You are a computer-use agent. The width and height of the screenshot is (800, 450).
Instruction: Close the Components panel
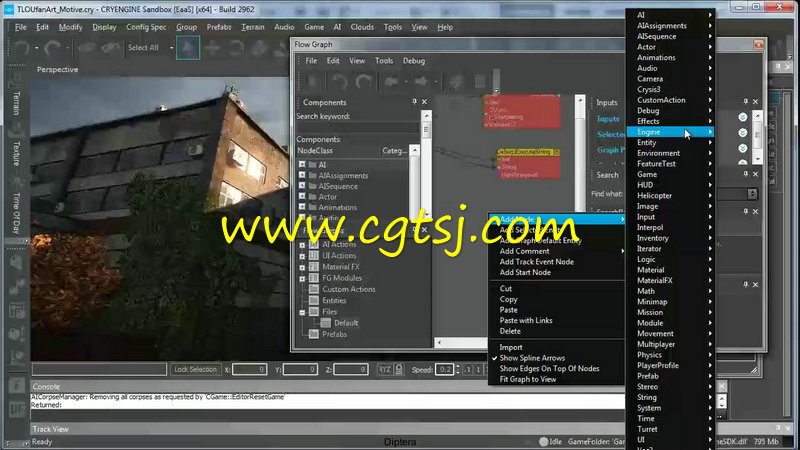click(424, 102)
